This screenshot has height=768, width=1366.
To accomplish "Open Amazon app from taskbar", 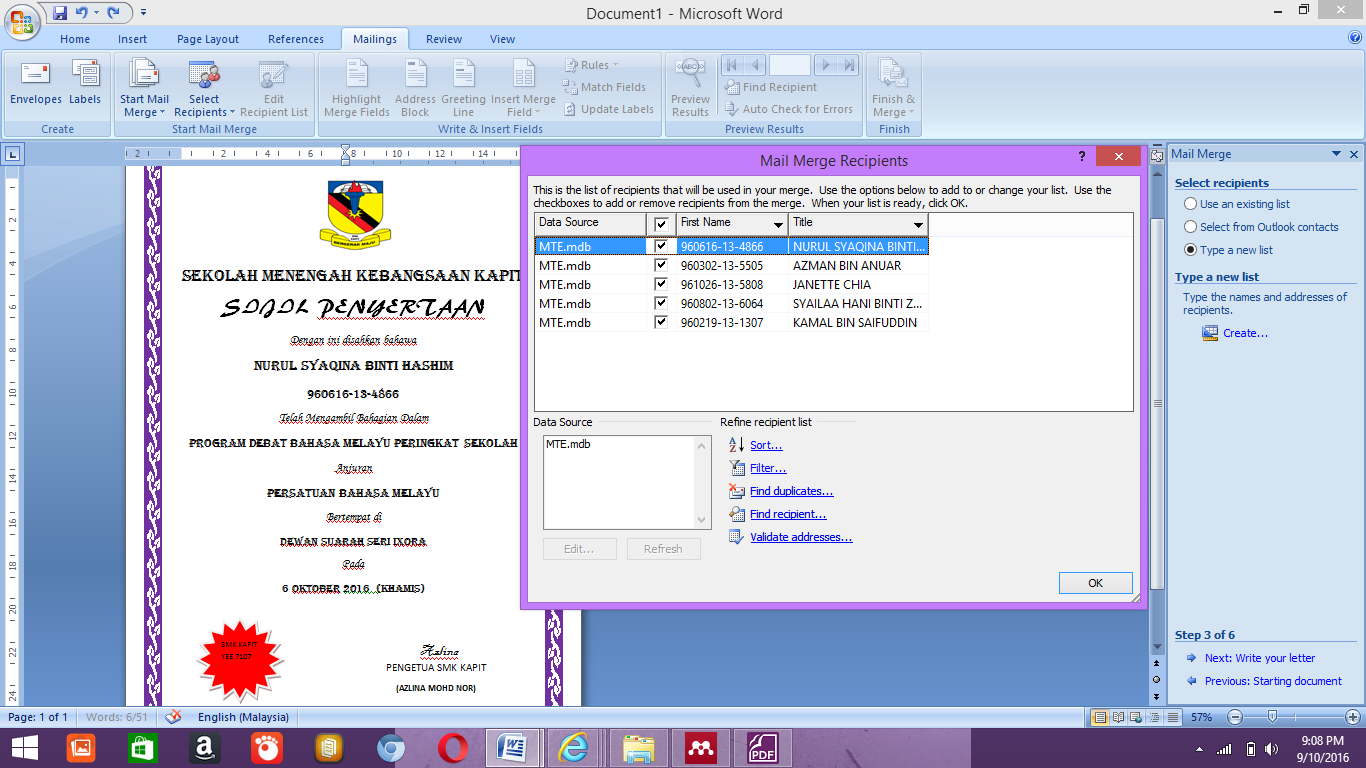I will [x=204, y=748].
